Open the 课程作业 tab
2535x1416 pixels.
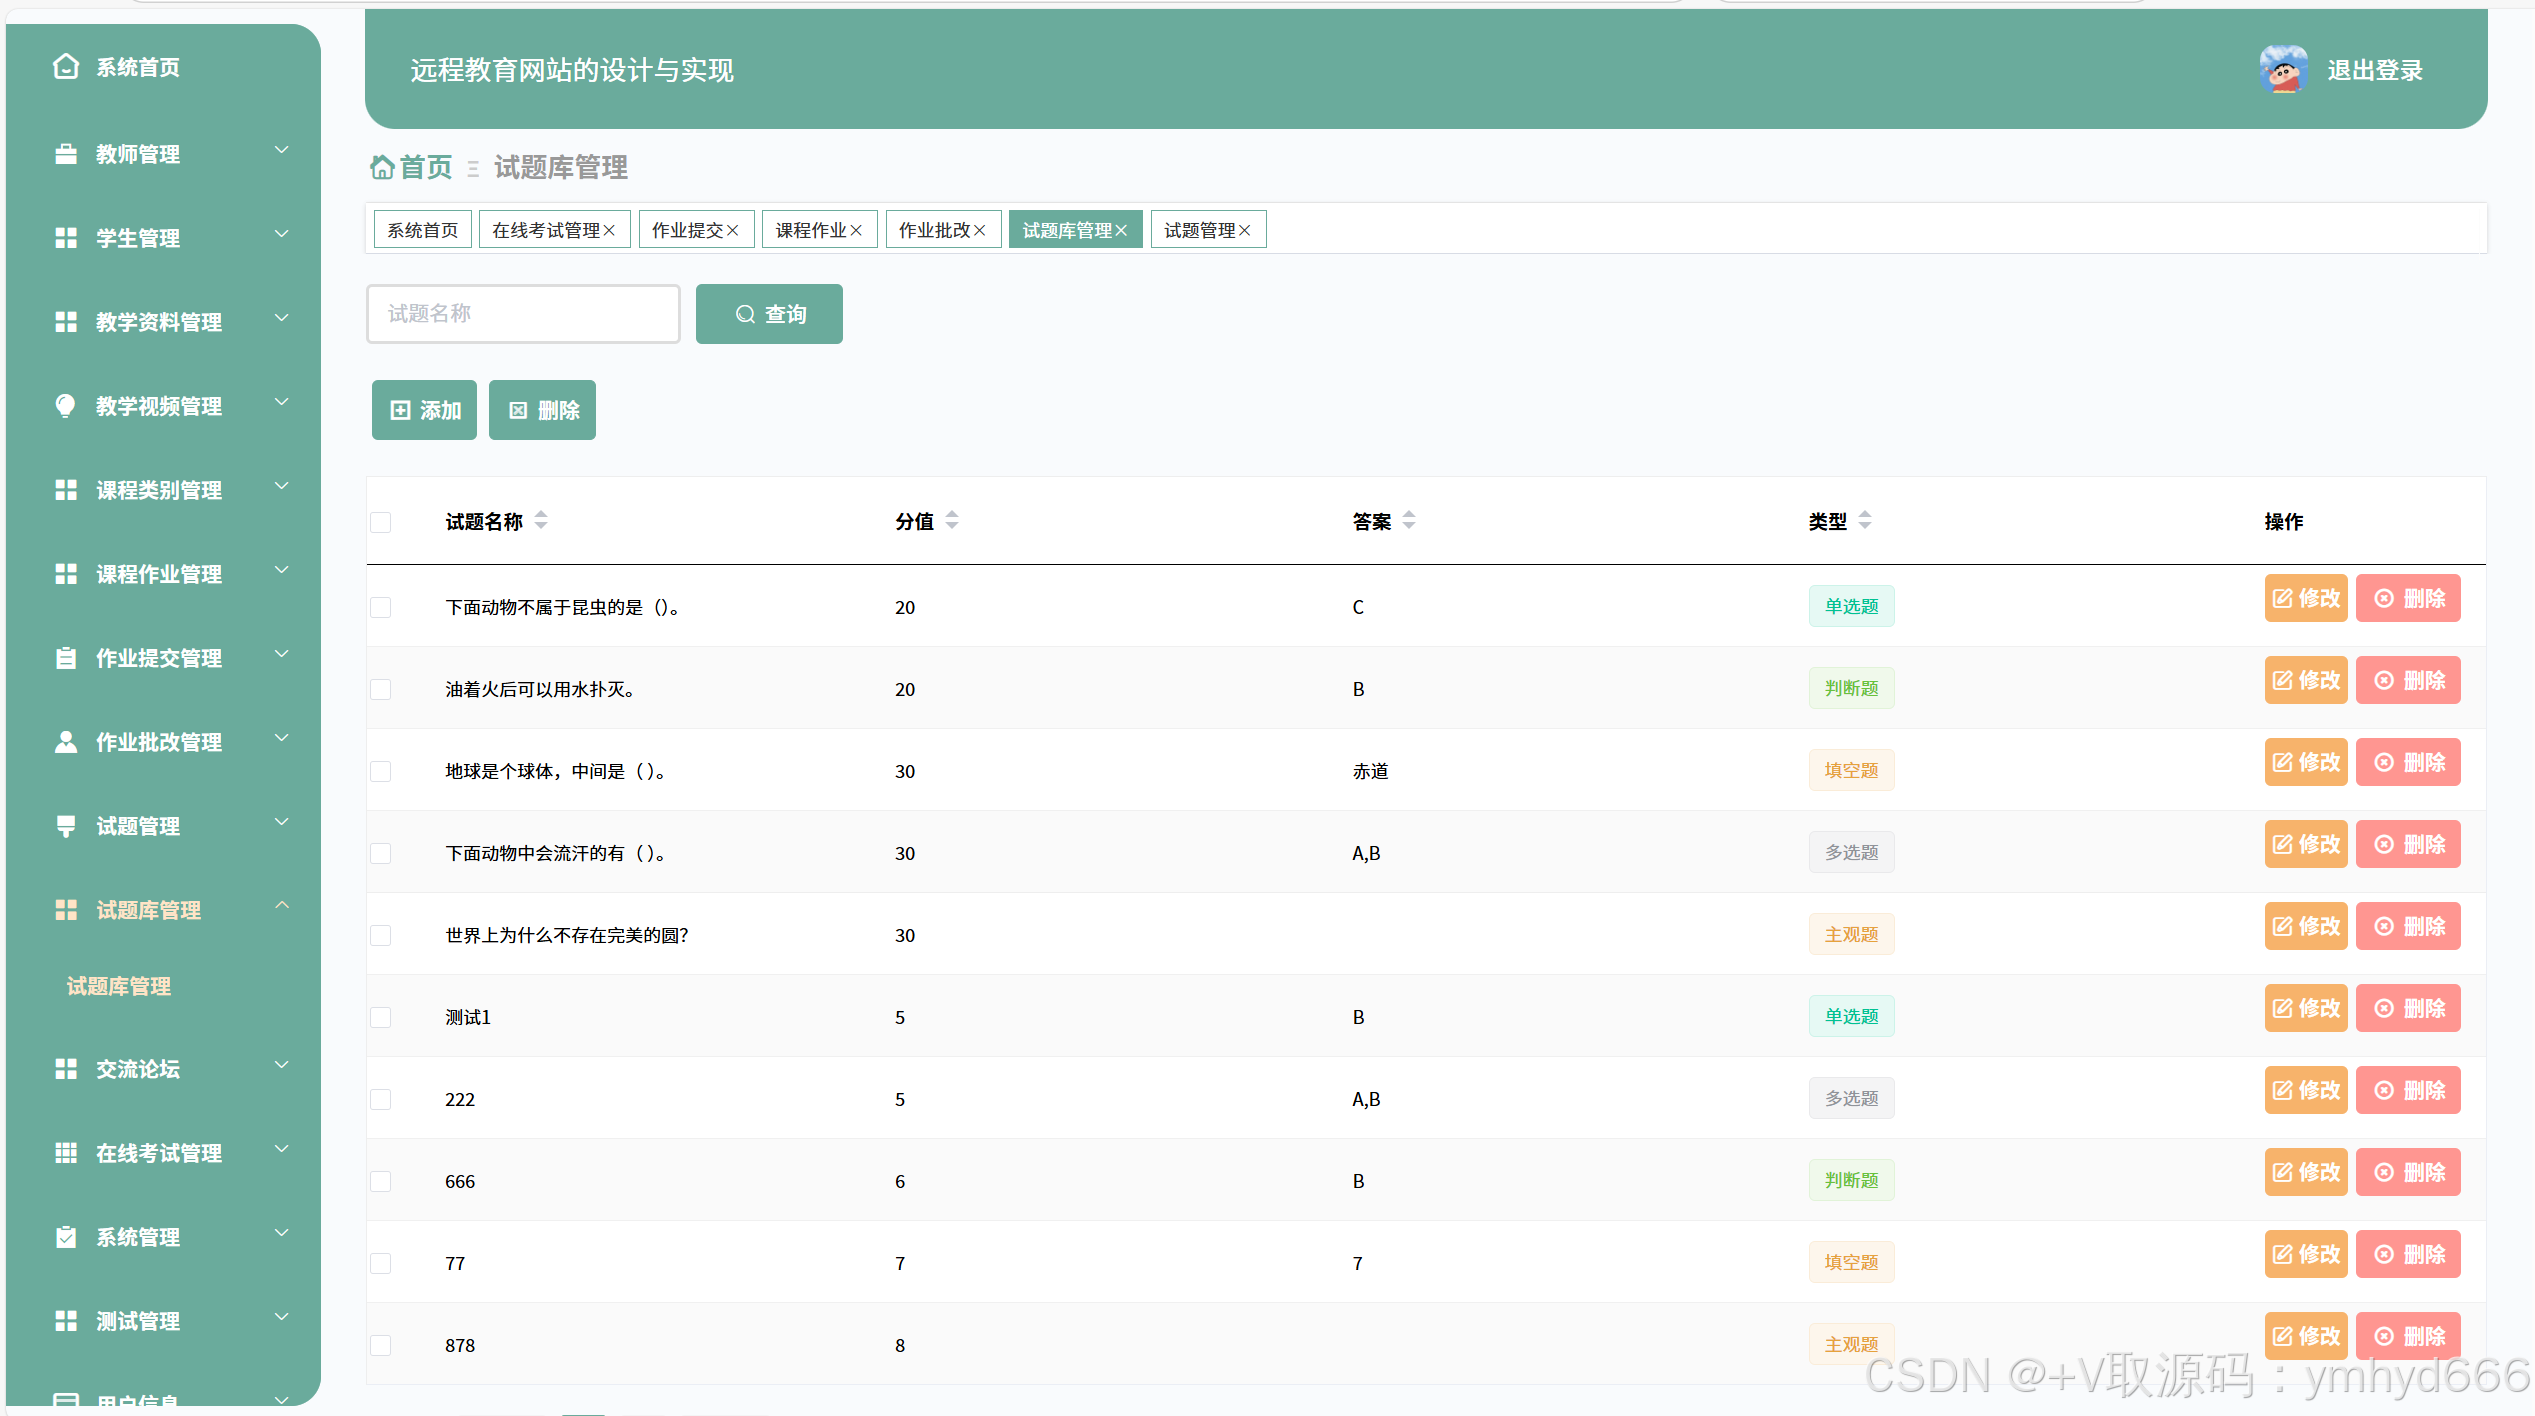810,230
